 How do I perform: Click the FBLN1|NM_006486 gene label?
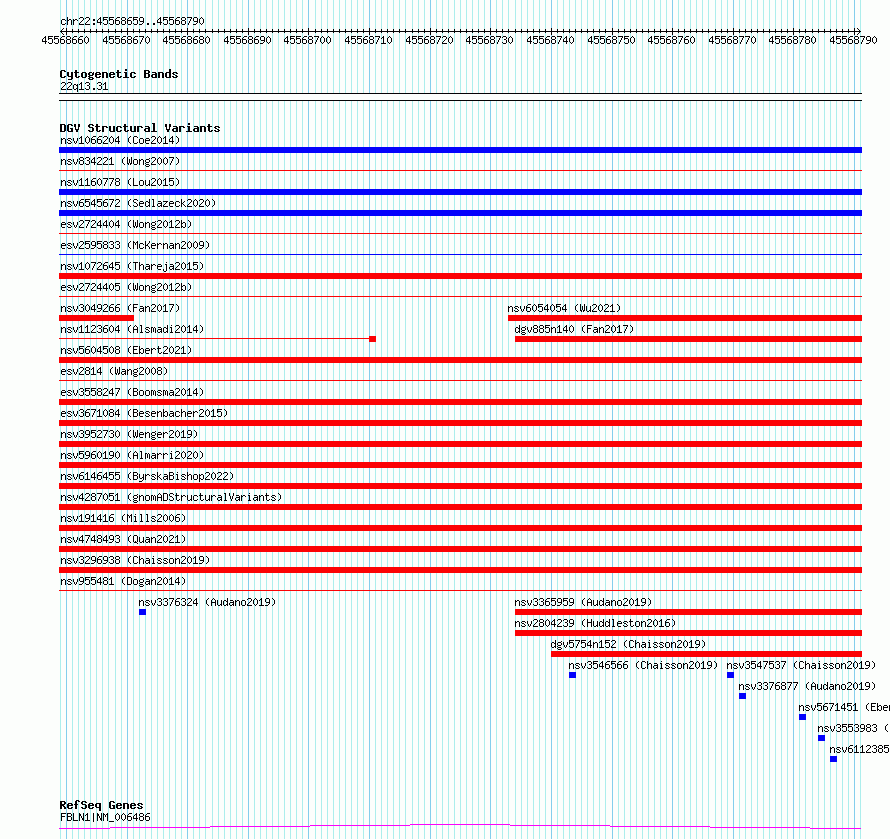click(x=105, y=817)
